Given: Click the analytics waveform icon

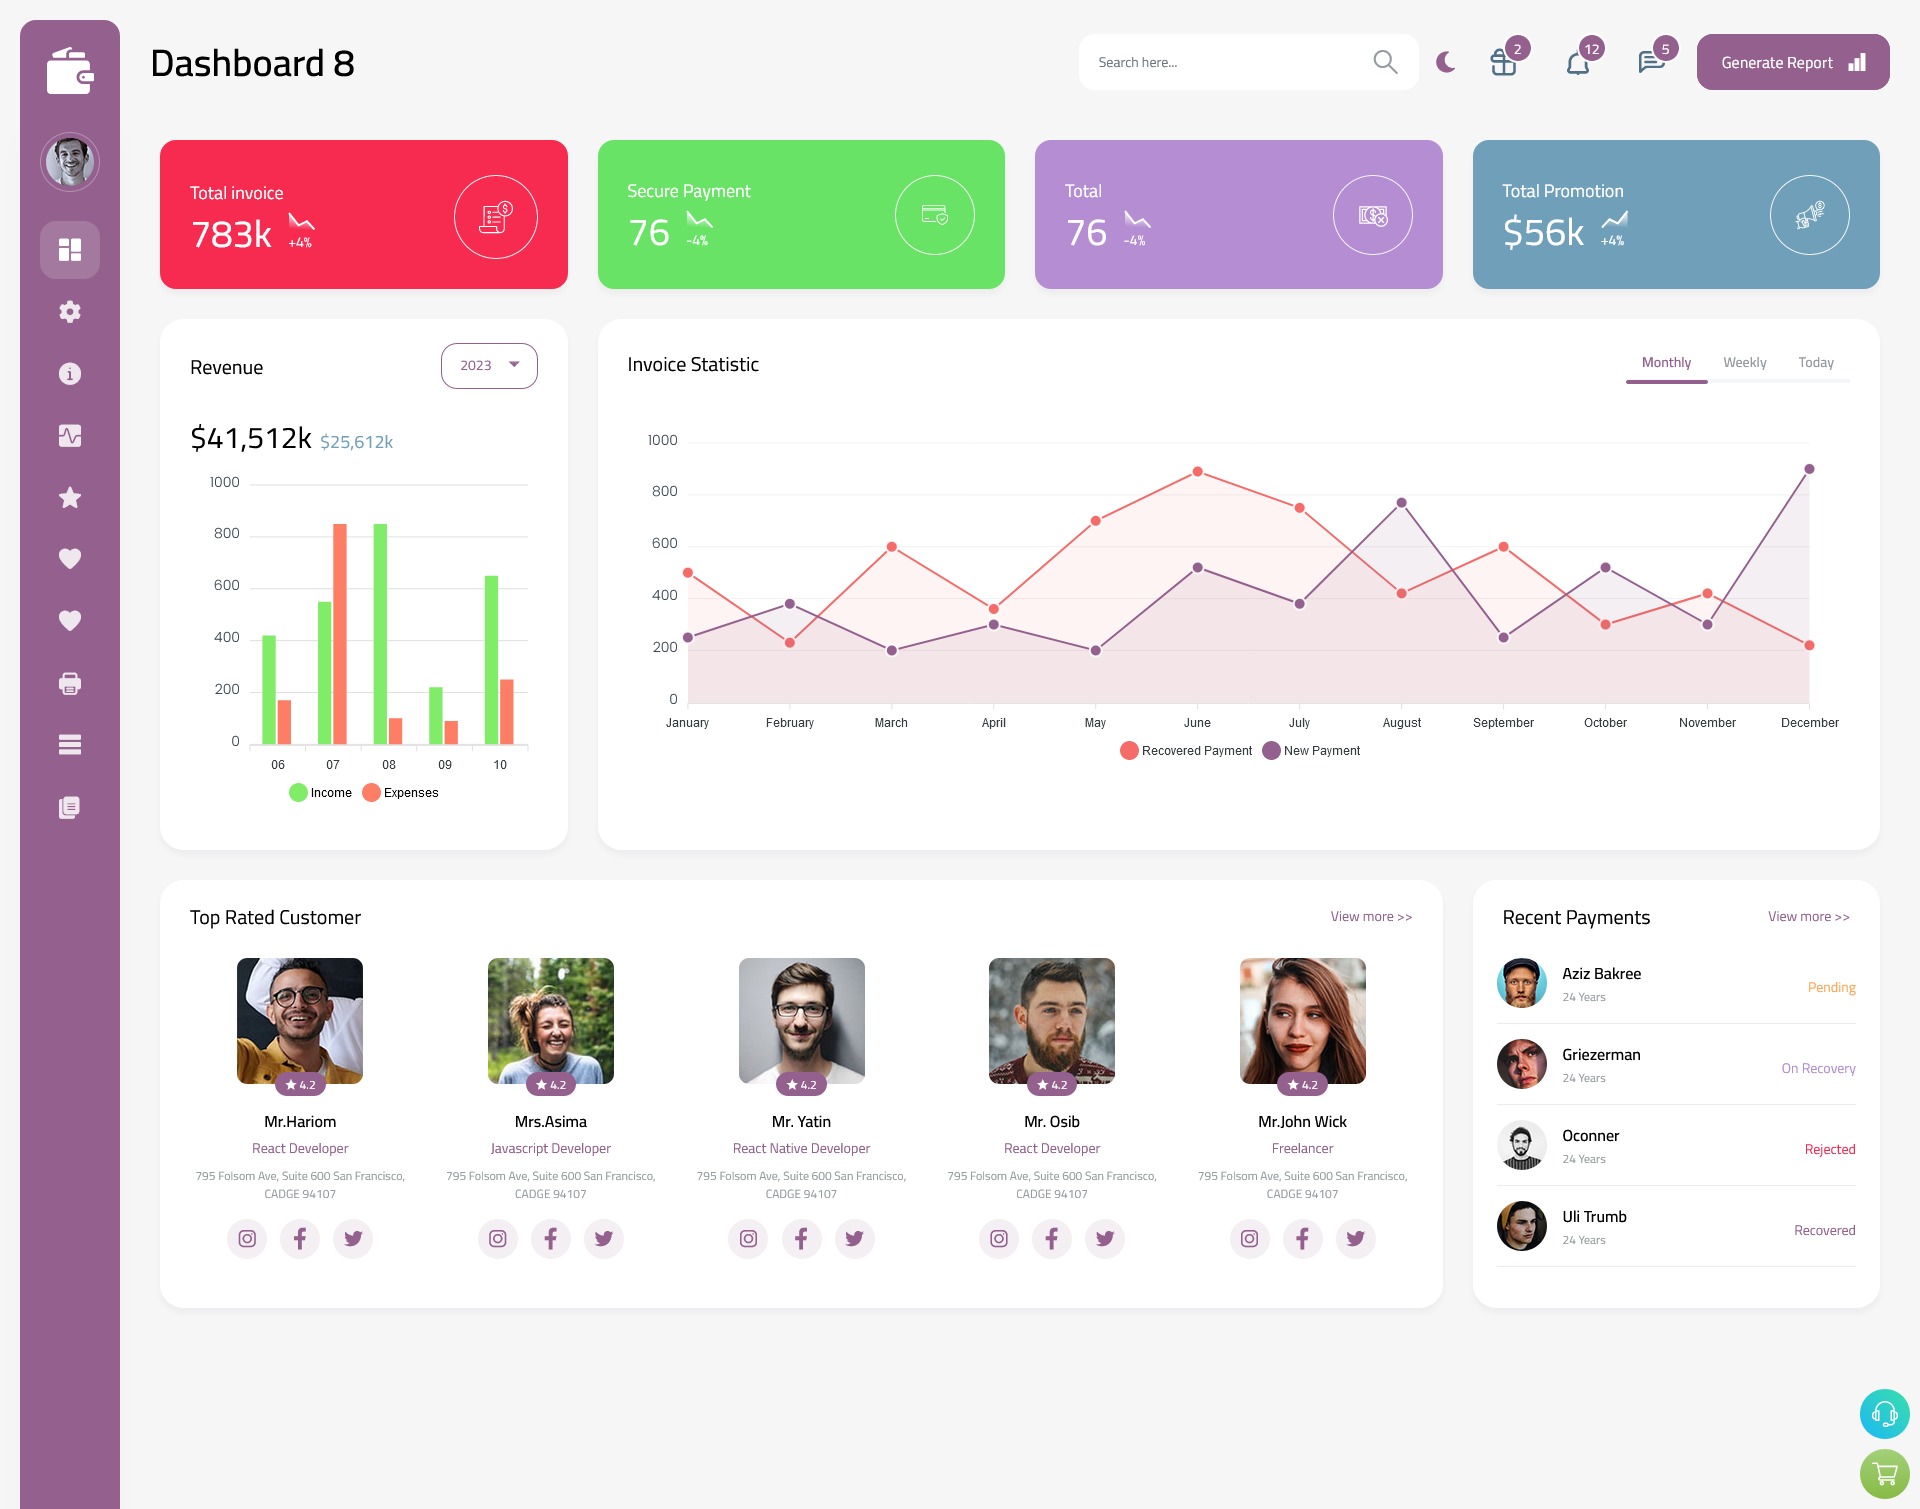Looking at the screenshot, I should pos(70,435).
